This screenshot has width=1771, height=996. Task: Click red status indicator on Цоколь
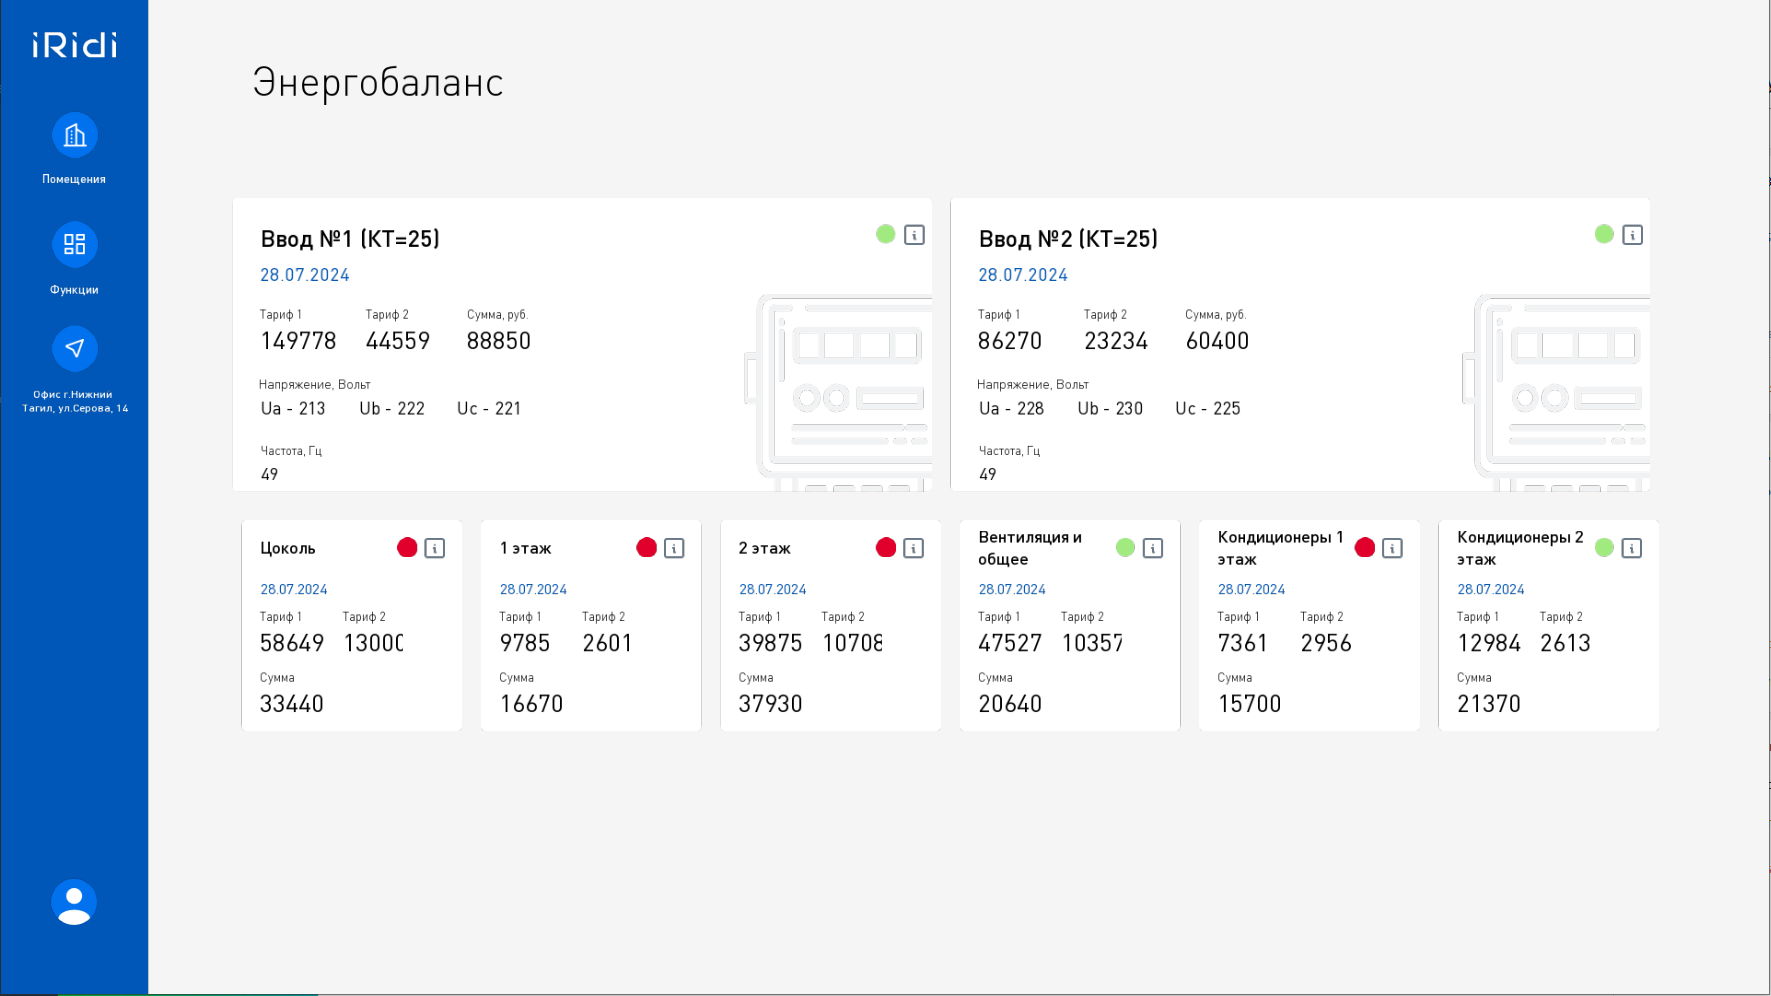[407, 548]
